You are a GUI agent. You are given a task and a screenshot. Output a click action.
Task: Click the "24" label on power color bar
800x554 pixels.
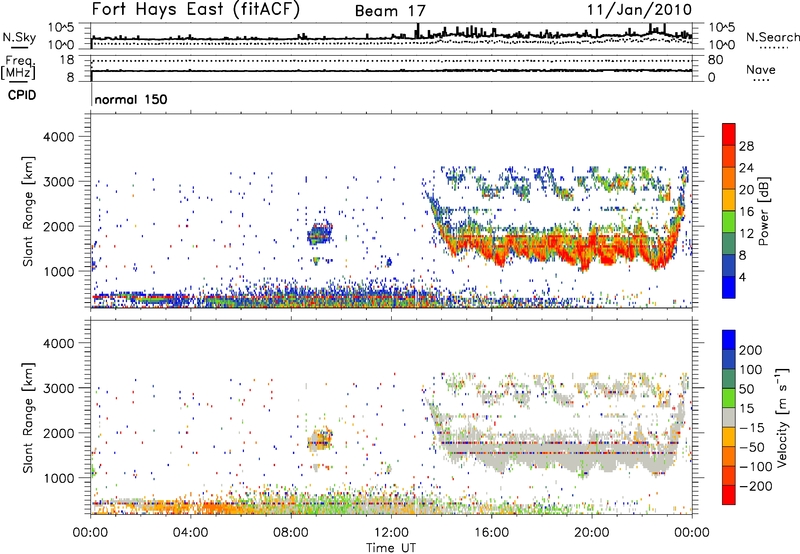746,168
